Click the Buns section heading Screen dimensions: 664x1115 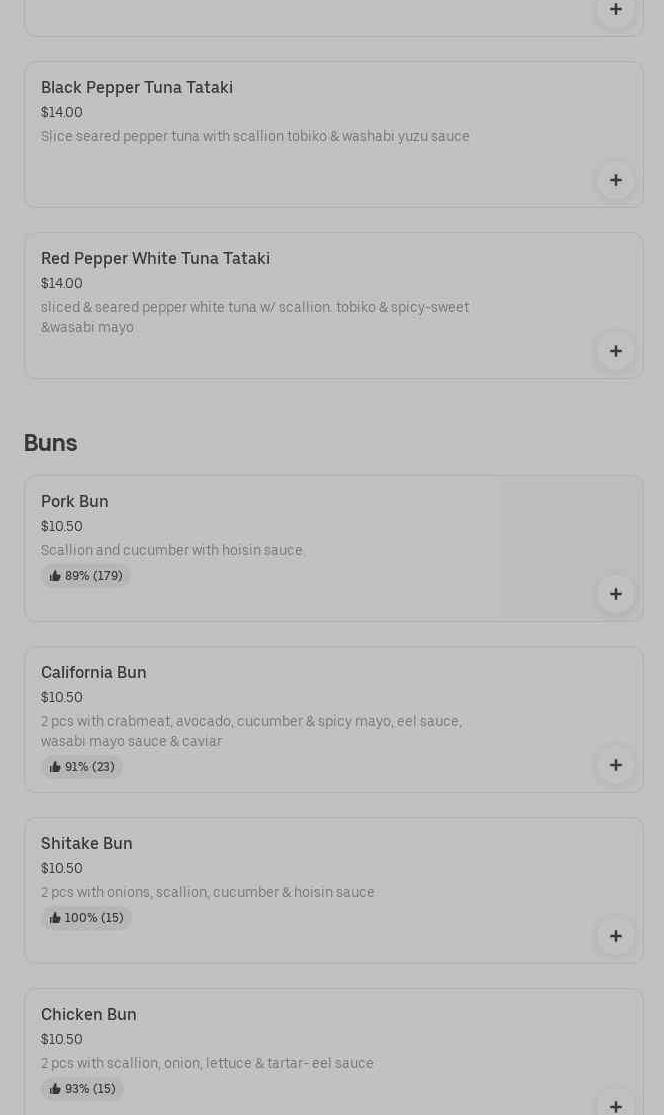51,443
